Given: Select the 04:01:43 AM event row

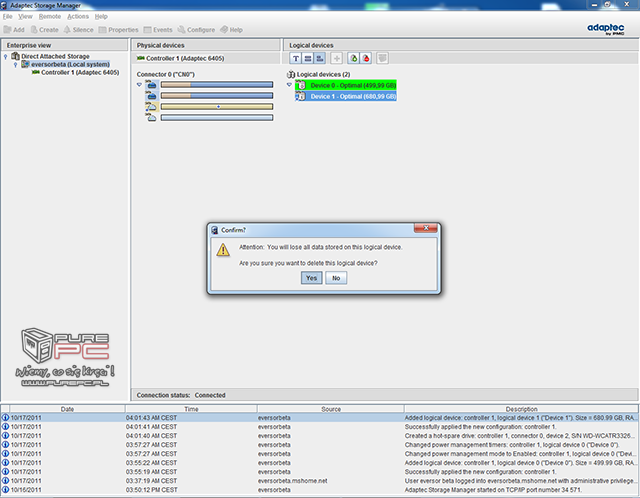Looking at the screenshot, I should [320, 418].
